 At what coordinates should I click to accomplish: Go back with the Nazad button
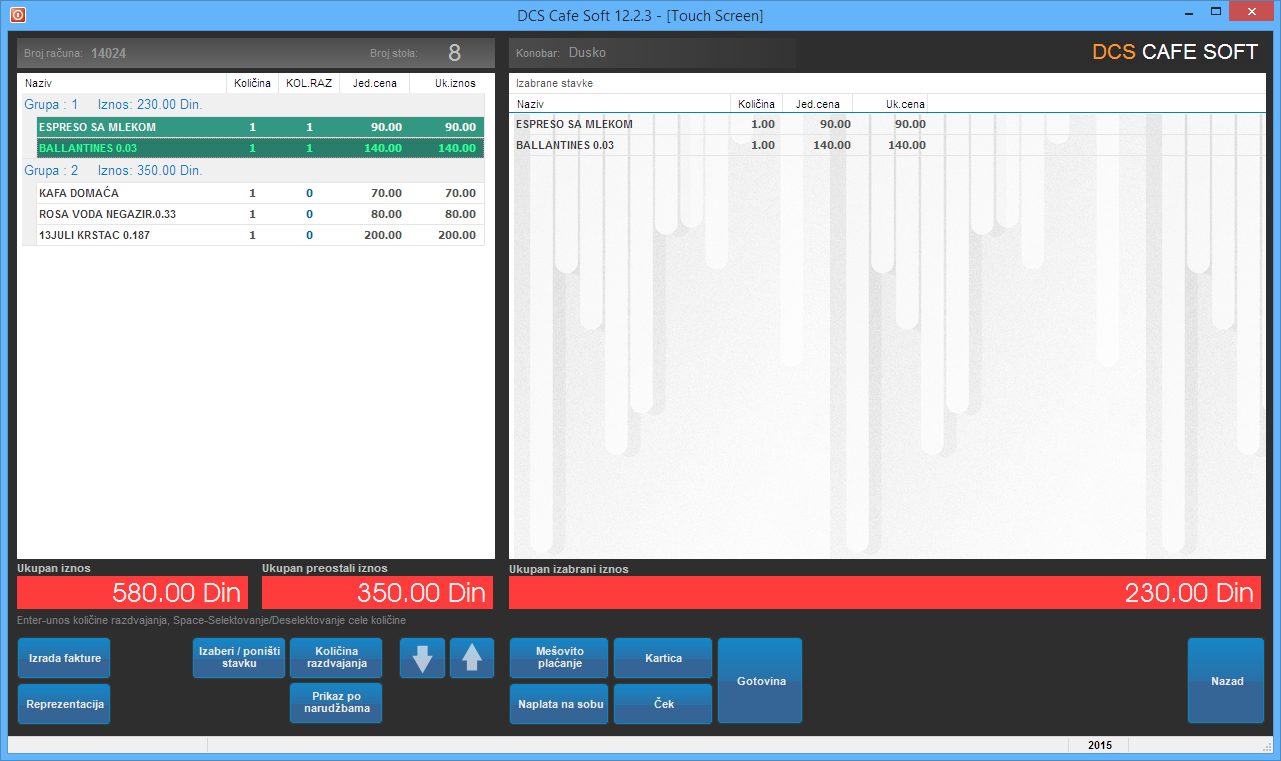(x=1226, y=681)
